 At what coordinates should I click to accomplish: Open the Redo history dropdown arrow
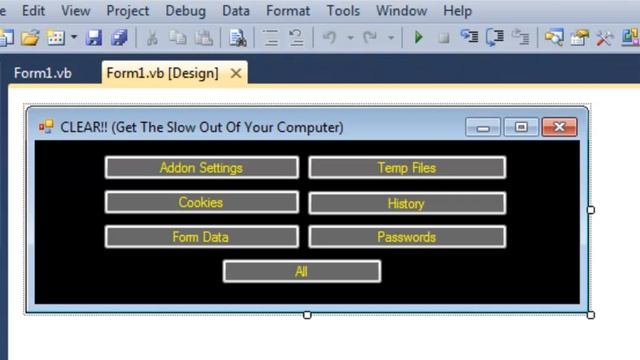click(391, 38)
